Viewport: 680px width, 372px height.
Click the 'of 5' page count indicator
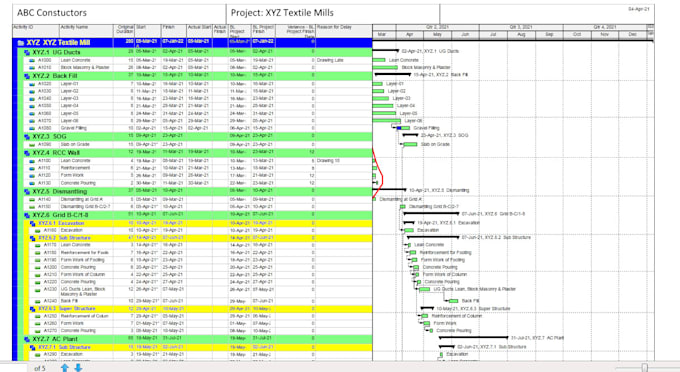click(x=39, y=368)
